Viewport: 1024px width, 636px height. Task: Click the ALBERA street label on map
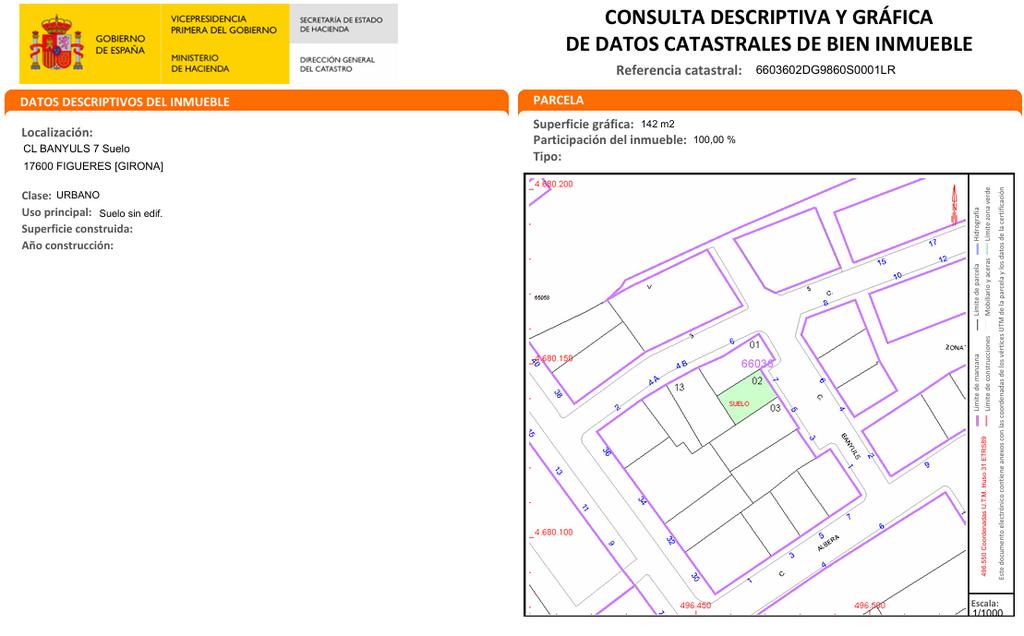(825, 541)
